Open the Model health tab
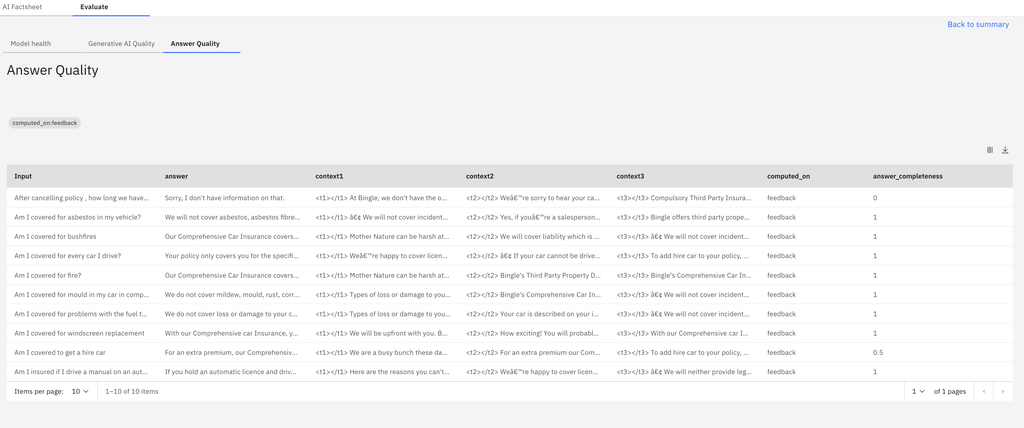This screenshot has width=1024, height=428. coord(31,44)
